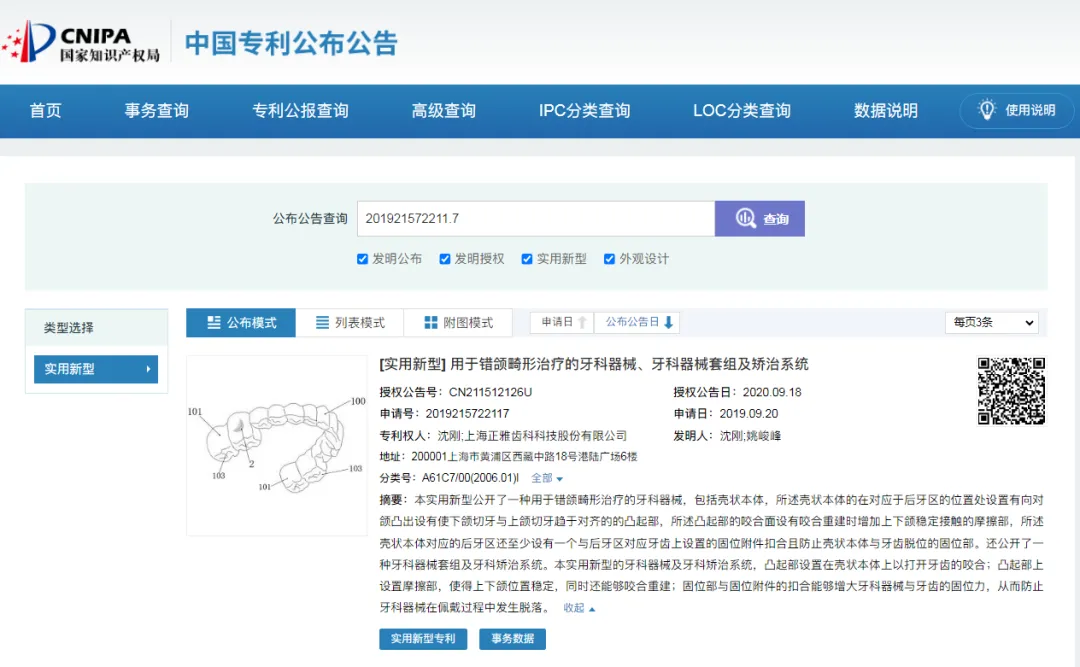Switch to 附图模式 tab
This screenshot has height=667, width=1080.
pos(459,322)
